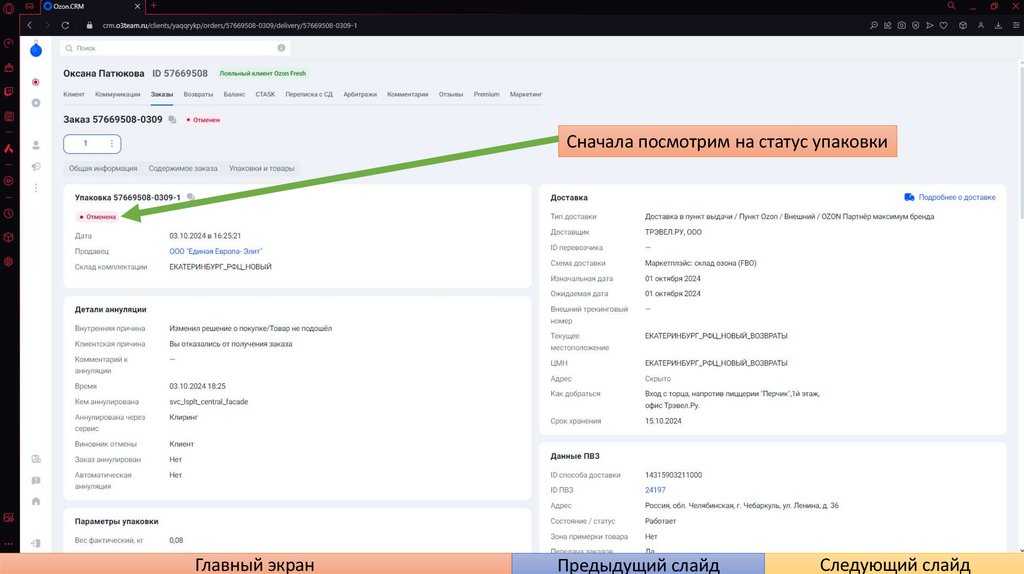The width and height of the screenshot is (1024, 574).
Task: Switch to the Коммуникации tab
Action: [118, 94]
